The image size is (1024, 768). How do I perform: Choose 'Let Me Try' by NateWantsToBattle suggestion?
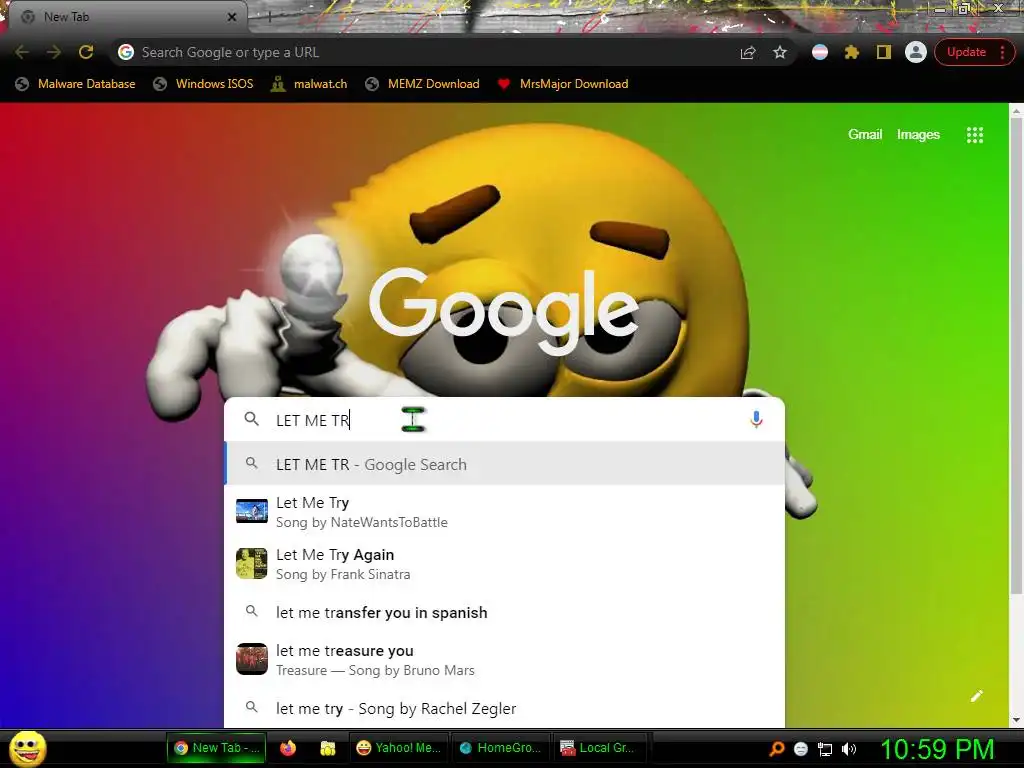point(504,512)
